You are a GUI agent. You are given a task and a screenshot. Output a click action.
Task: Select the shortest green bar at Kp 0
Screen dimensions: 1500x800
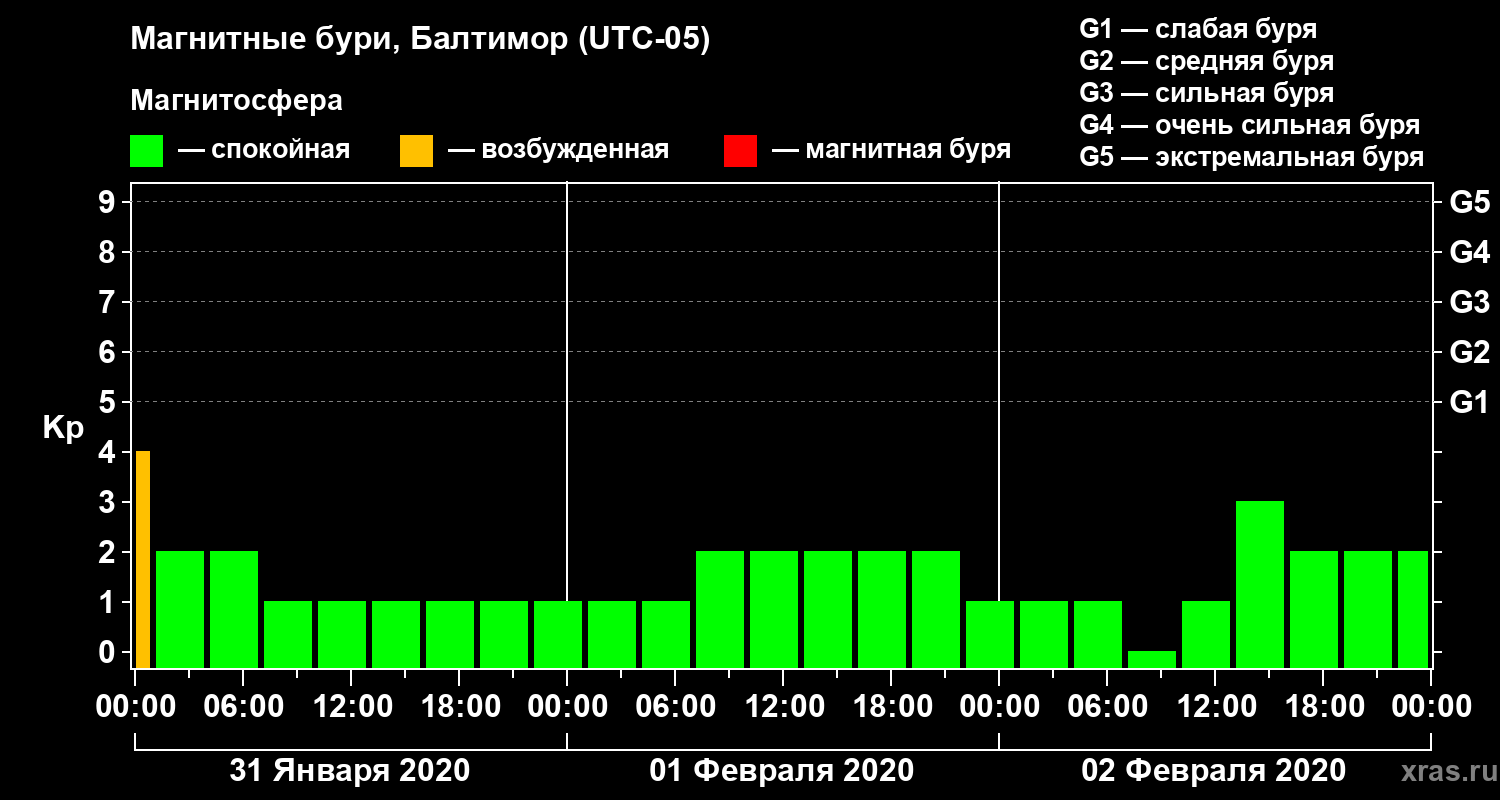pos(1152,659)
